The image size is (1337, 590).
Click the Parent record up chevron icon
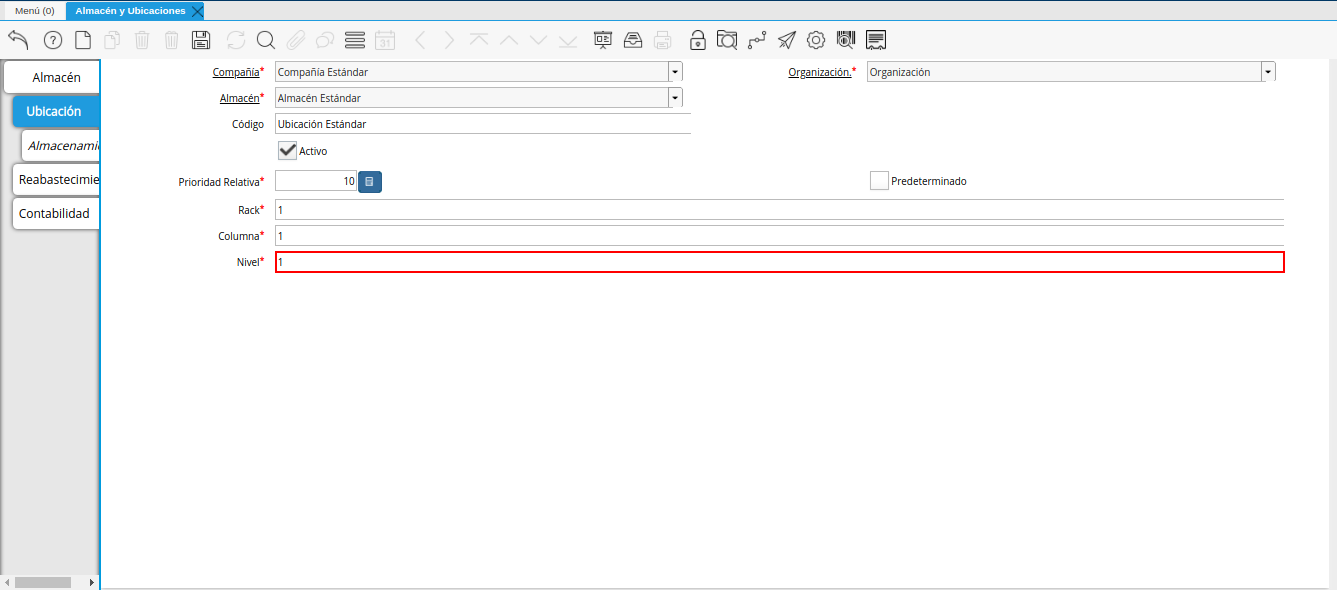[x=508, y=40]
